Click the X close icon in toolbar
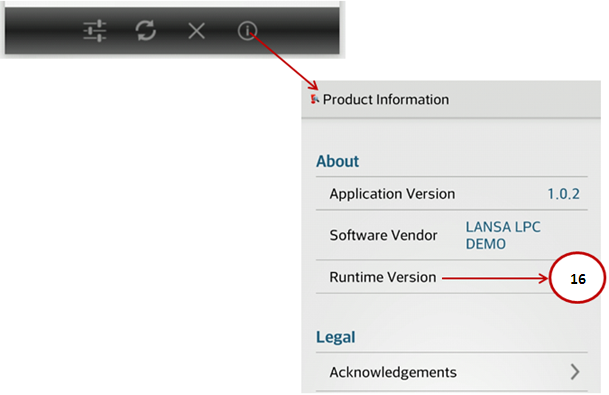The height and width of the screenshot is (395, 609). (197, 31)
